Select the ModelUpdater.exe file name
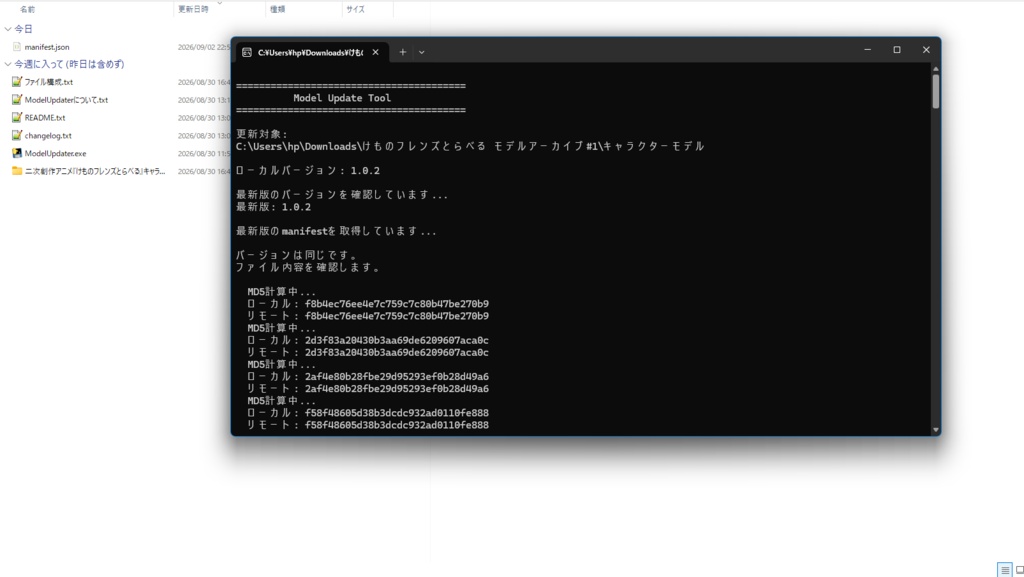 pos(56,153)
